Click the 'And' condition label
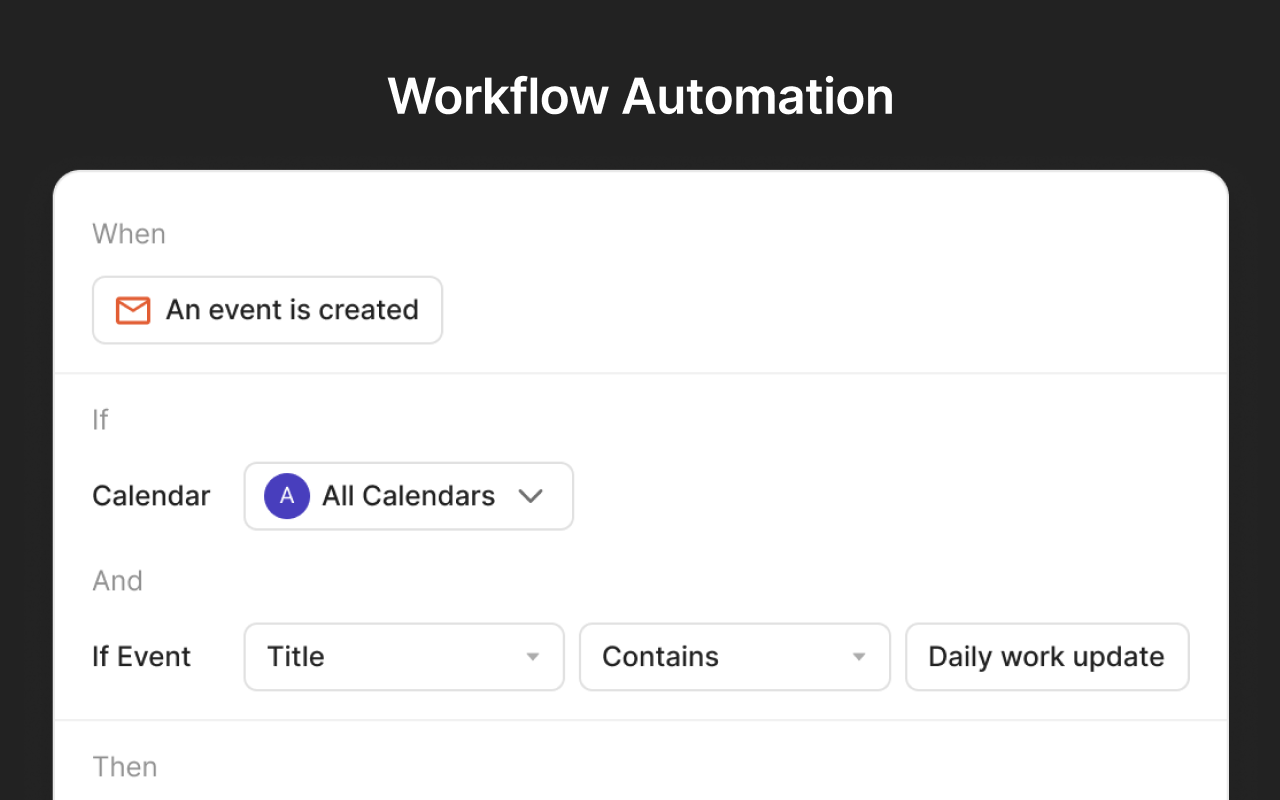This screenshot has width=1280, height=800. pyautogui.click(x=117, y=581)
